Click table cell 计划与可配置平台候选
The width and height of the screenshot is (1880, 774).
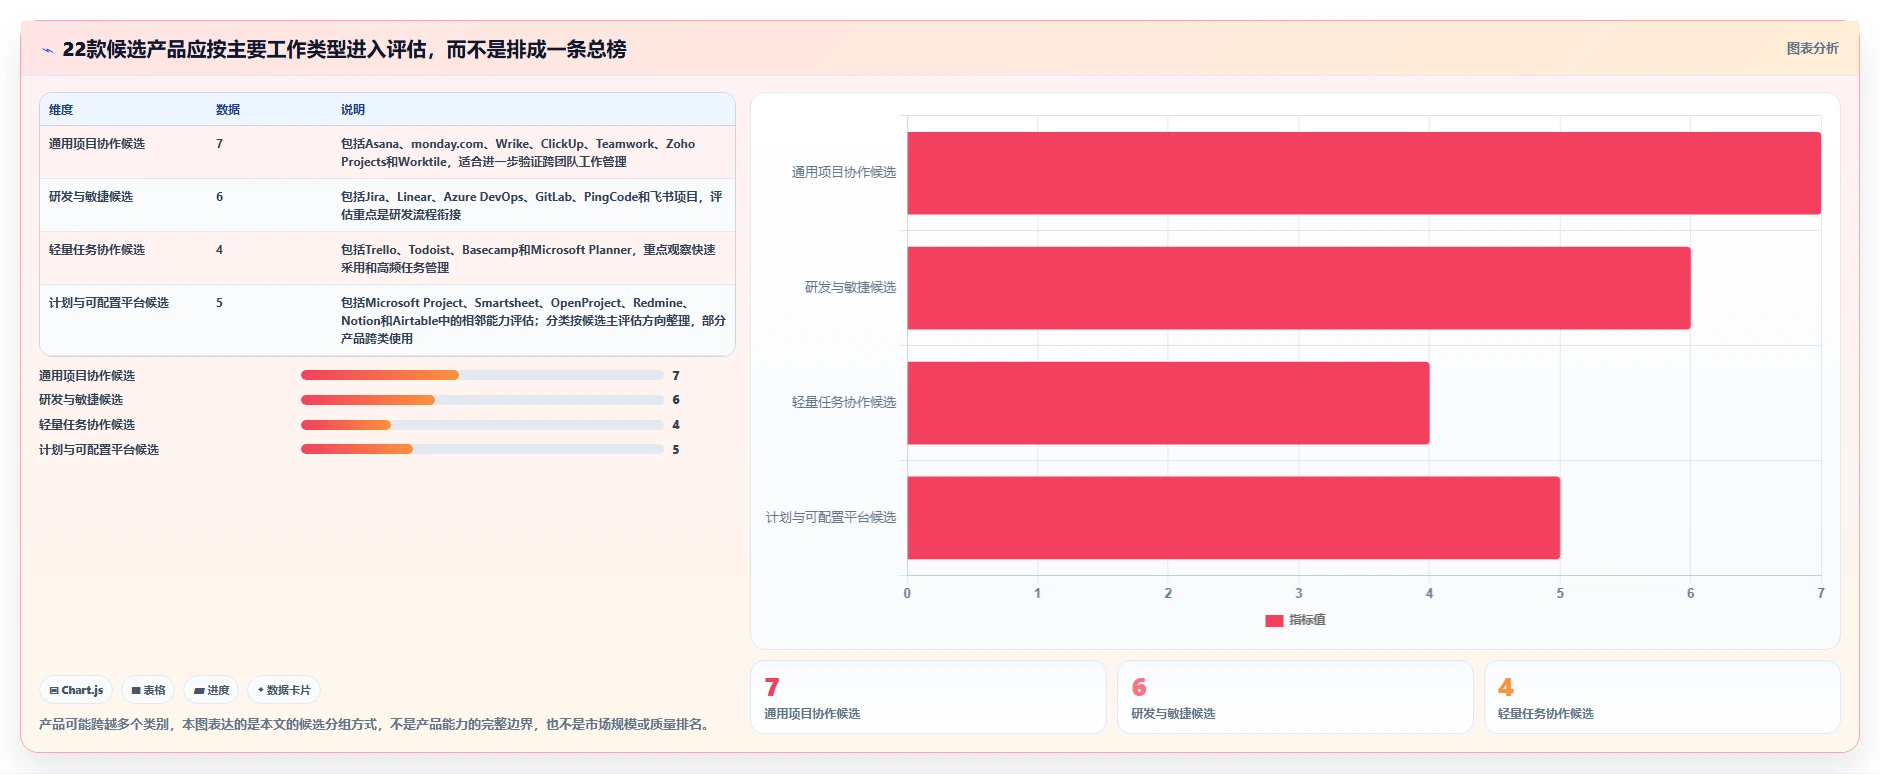pyautogui.click(x=109, y=303)
